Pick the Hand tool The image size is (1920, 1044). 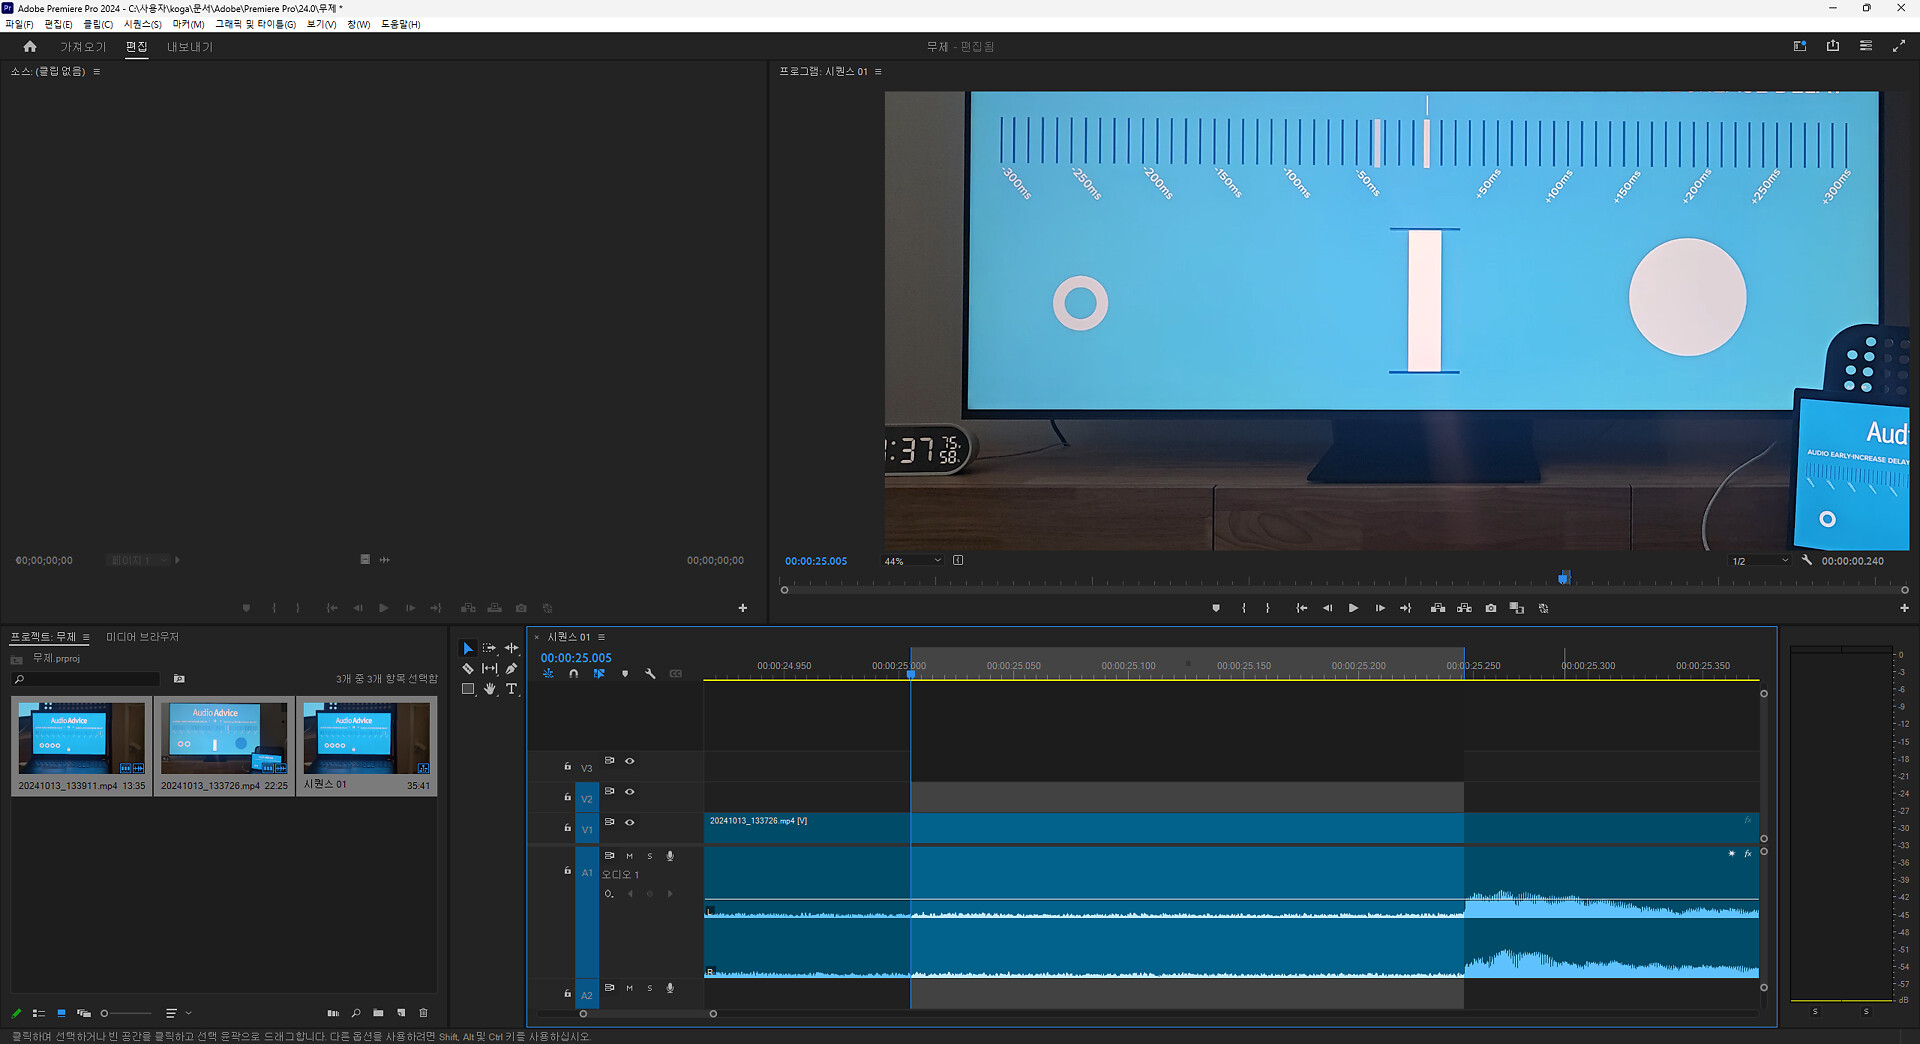tap(489, 689)
